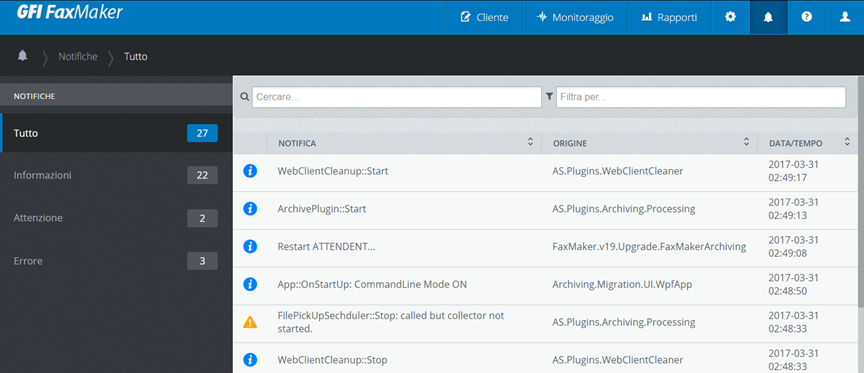
Task: Select the Informazioni notifications filter
Action: pyautogui.click(x=116, y=175)
